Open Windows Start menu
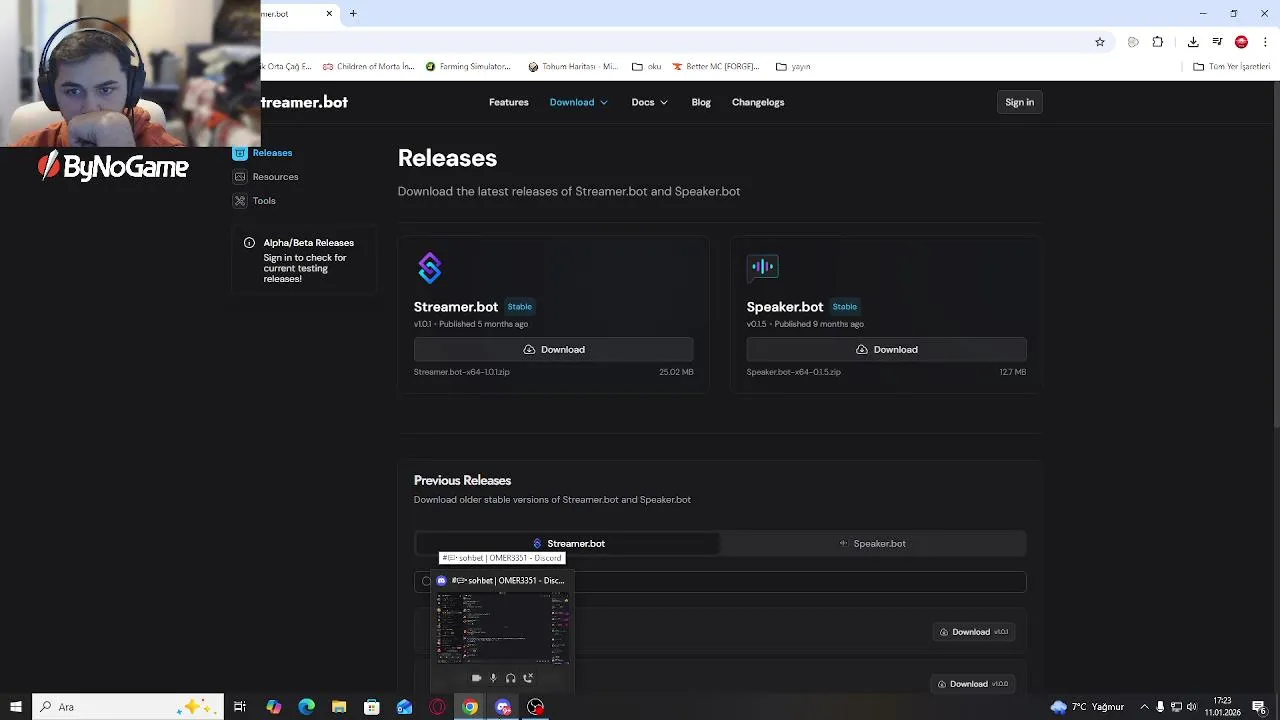 16,707
